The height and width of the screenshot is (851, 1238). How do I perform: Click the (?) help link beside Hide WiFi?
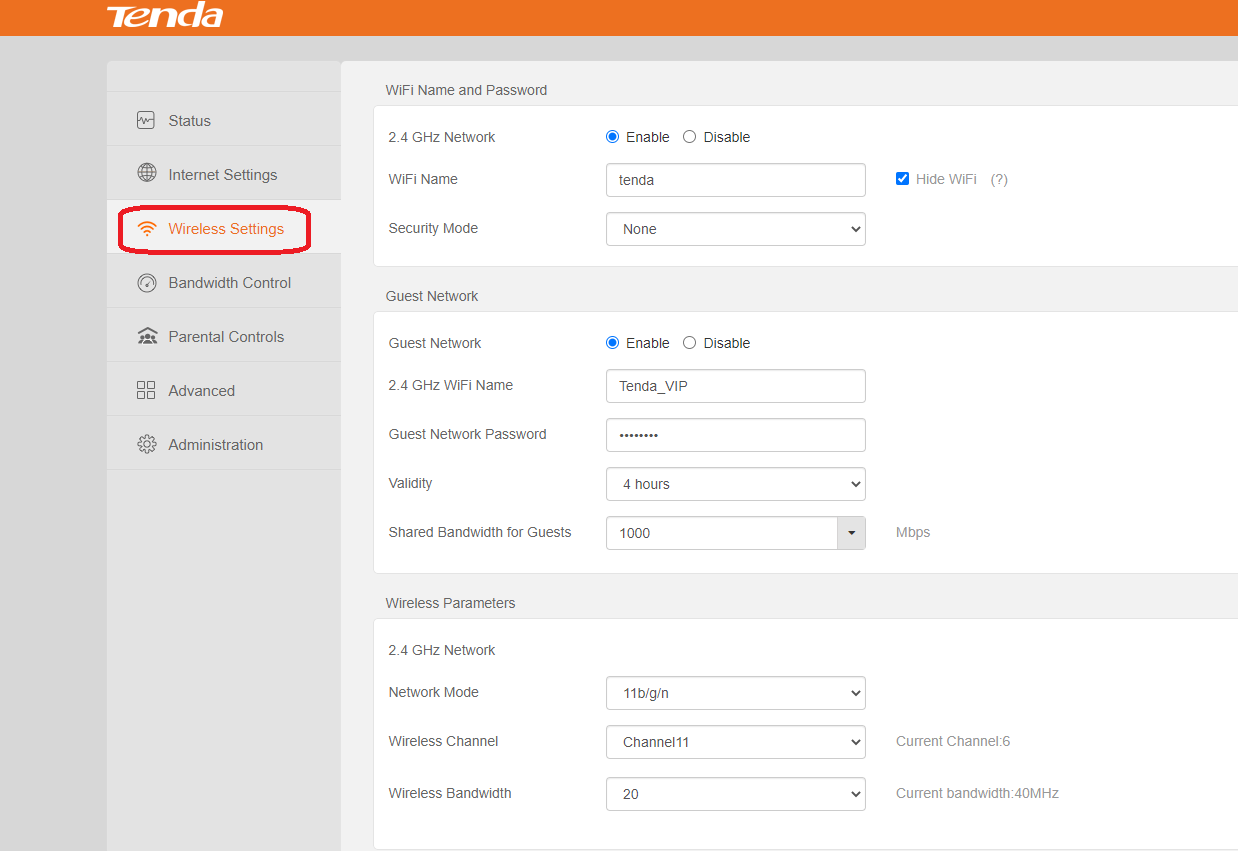[998, 180]
